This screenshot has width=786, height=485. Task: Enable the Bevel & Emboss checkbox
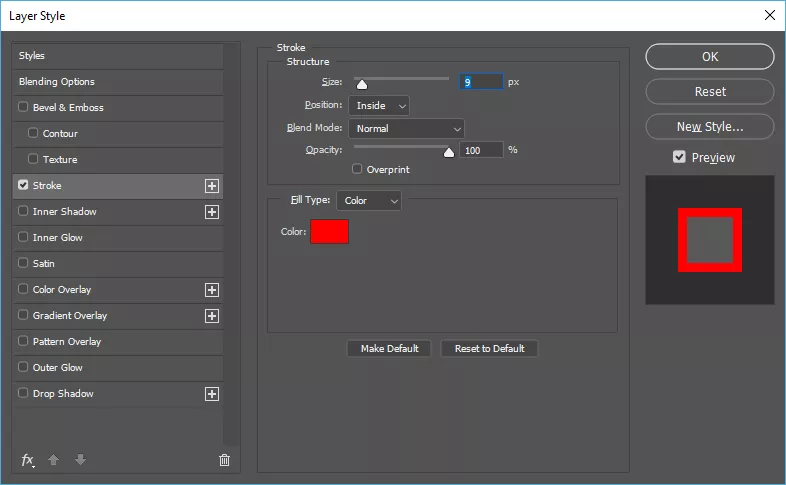point(23,107)
